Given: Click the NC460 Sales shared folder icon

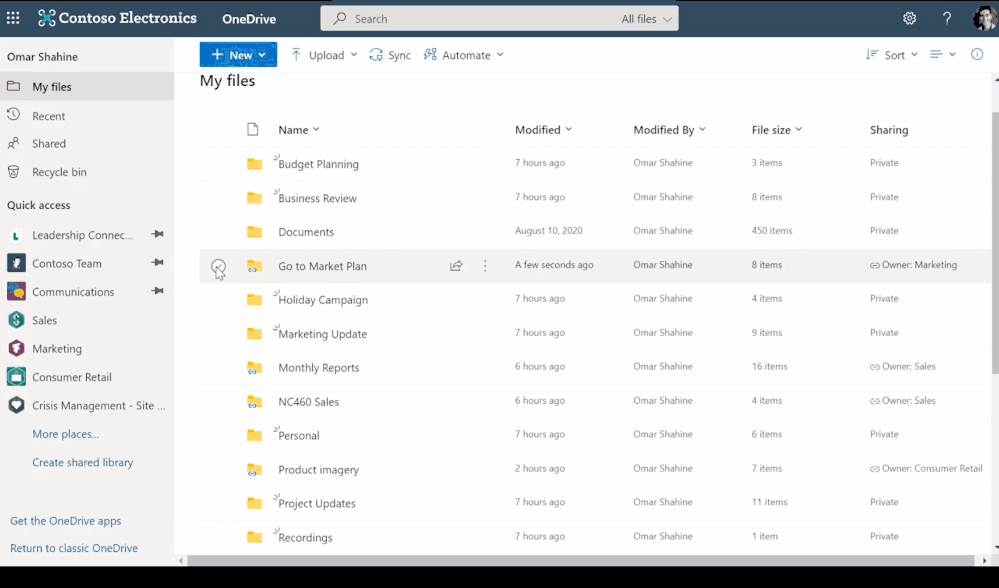Looking at the screenshot, I should click(x=254, y=402).
